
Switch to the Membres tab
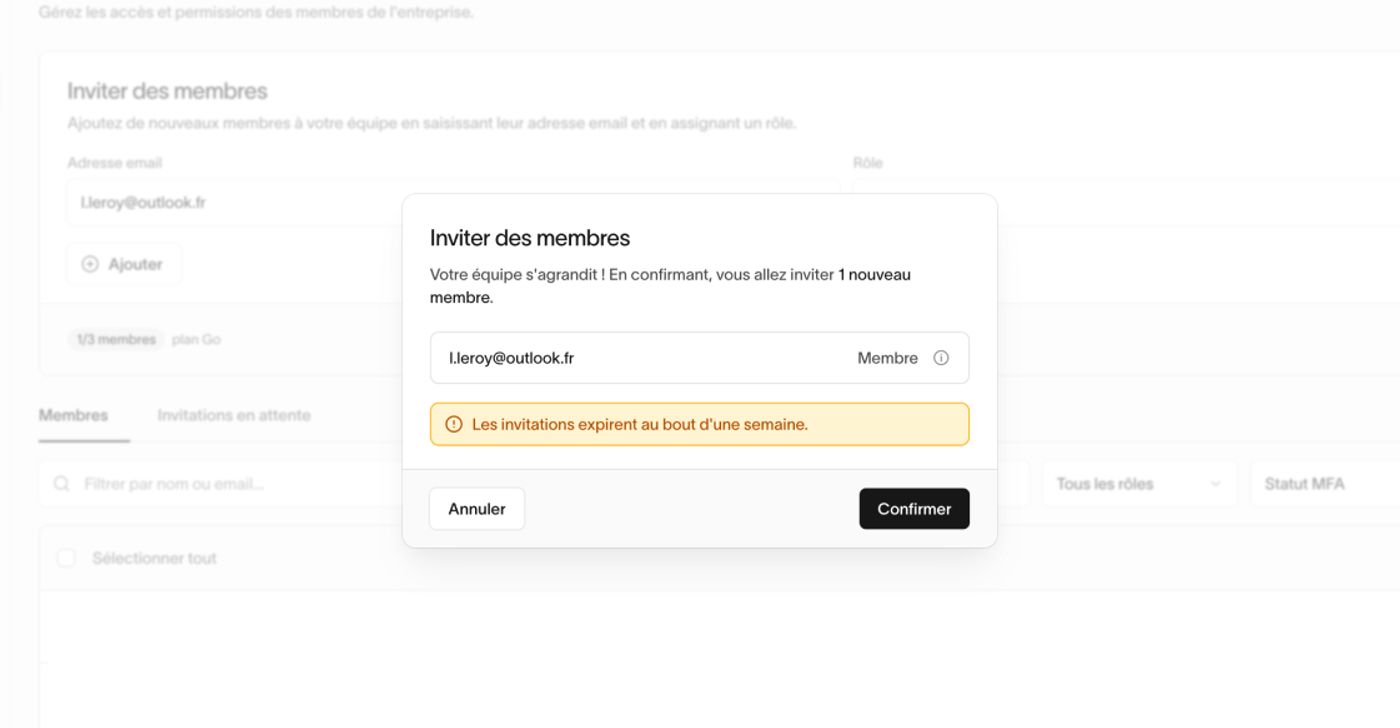coord(73,415)
